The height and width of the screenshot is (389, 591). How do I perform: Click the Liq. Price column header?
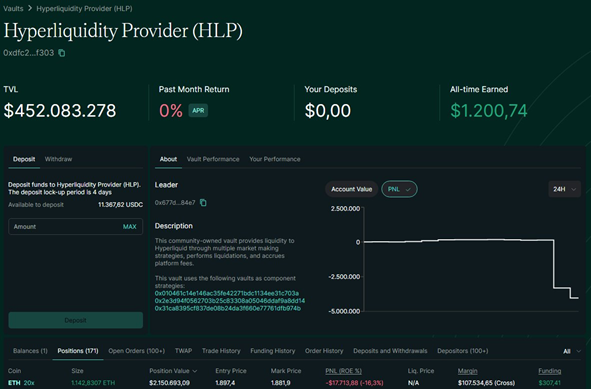coord(421,371)
